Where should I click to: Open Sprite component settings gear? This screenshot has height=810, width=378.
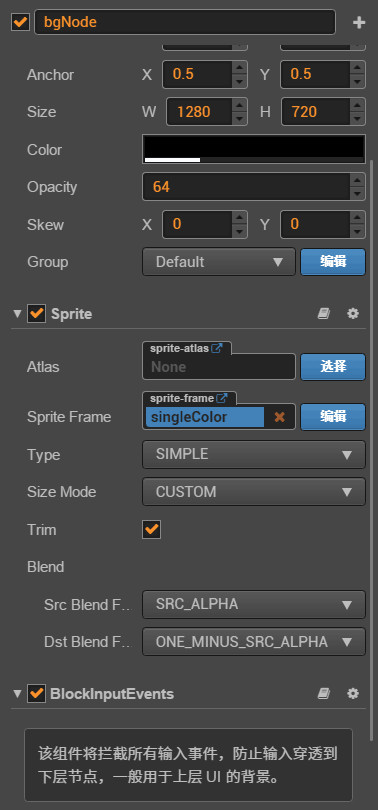353,314
